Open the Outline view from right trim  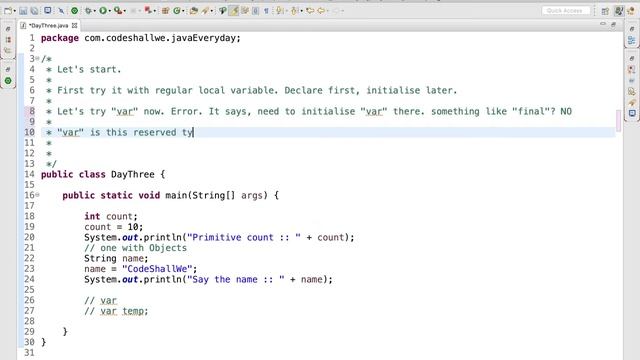[632, 40]
